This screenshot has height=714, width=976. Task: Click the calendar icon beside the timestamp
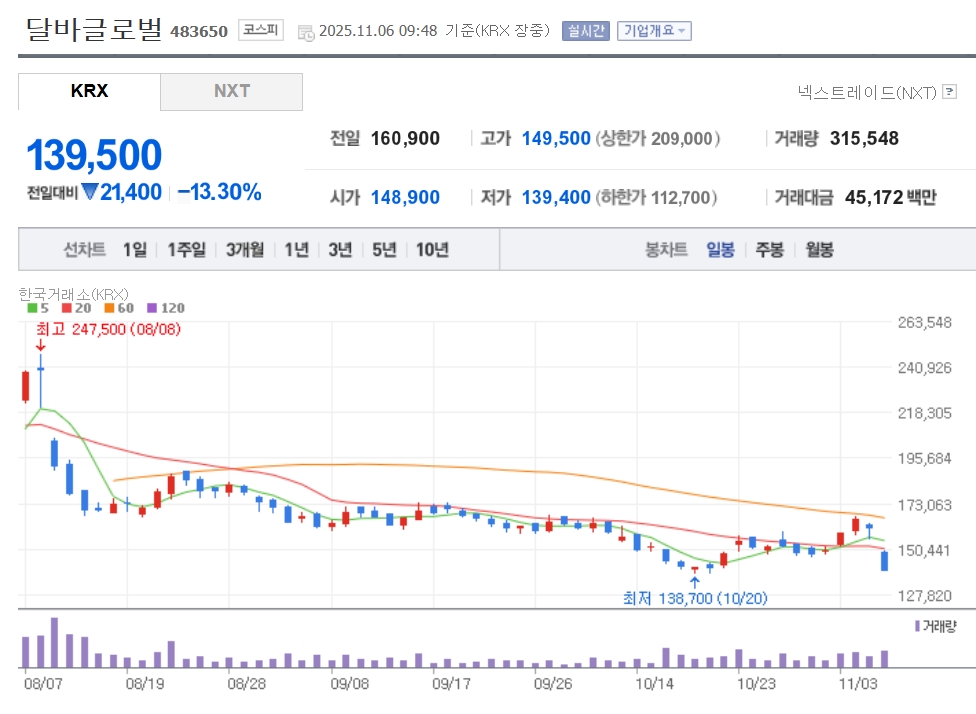(x=306, y=31)
